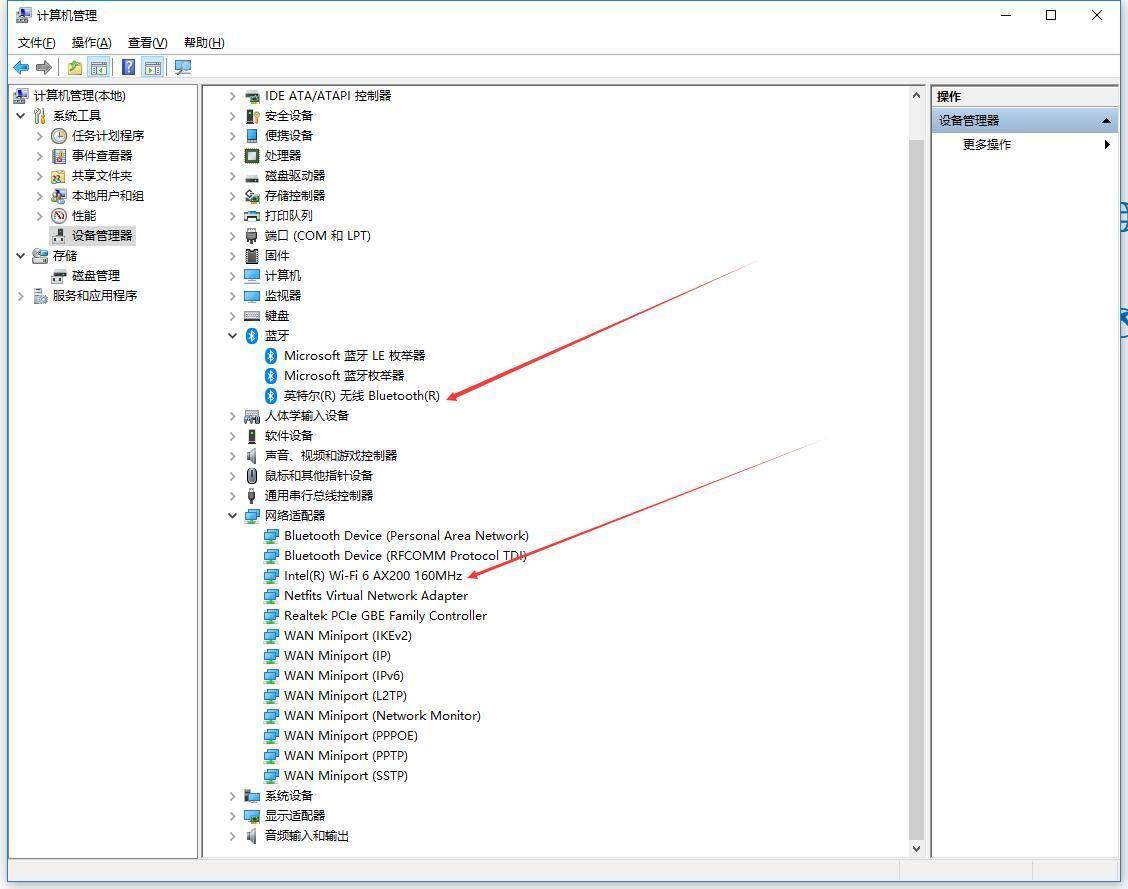
Task: Click the 处理器 processor icon
Action: point(252,156)
